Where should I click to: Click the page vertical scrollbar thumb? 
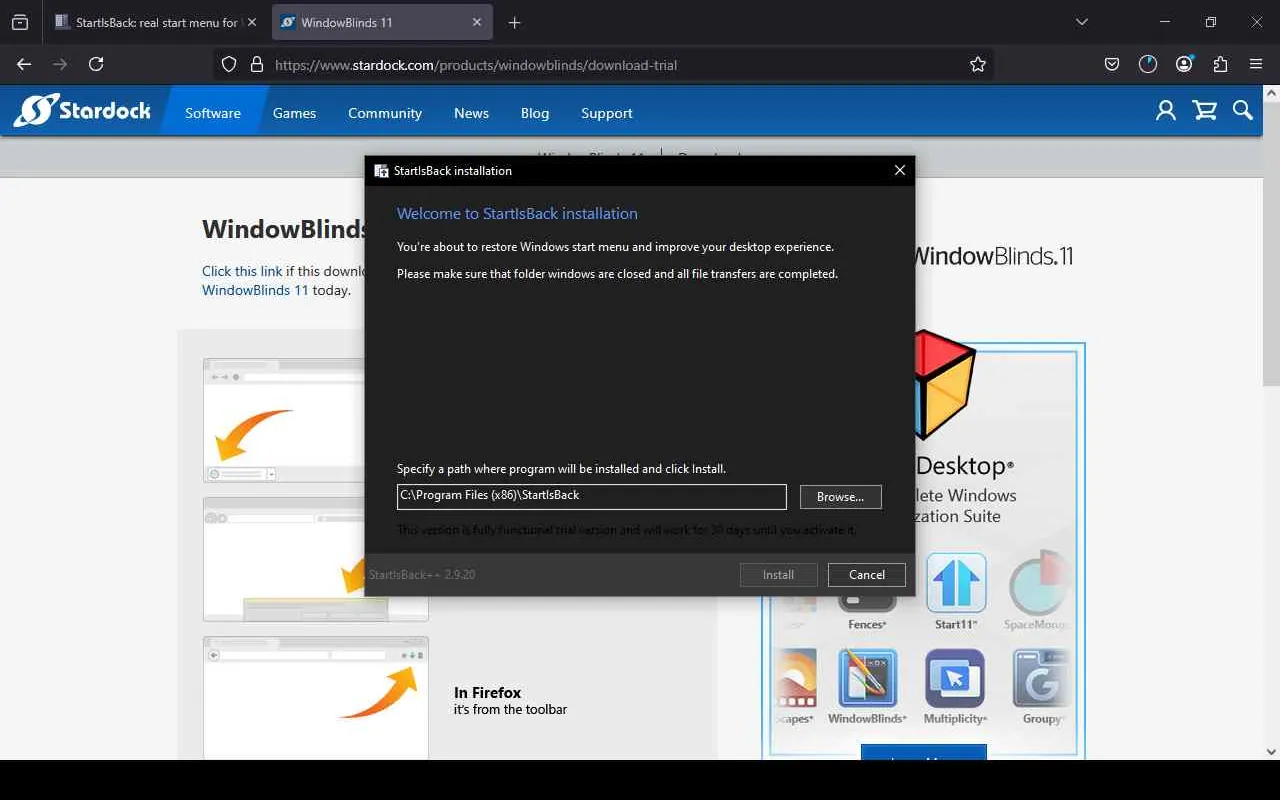point(1271,243)
